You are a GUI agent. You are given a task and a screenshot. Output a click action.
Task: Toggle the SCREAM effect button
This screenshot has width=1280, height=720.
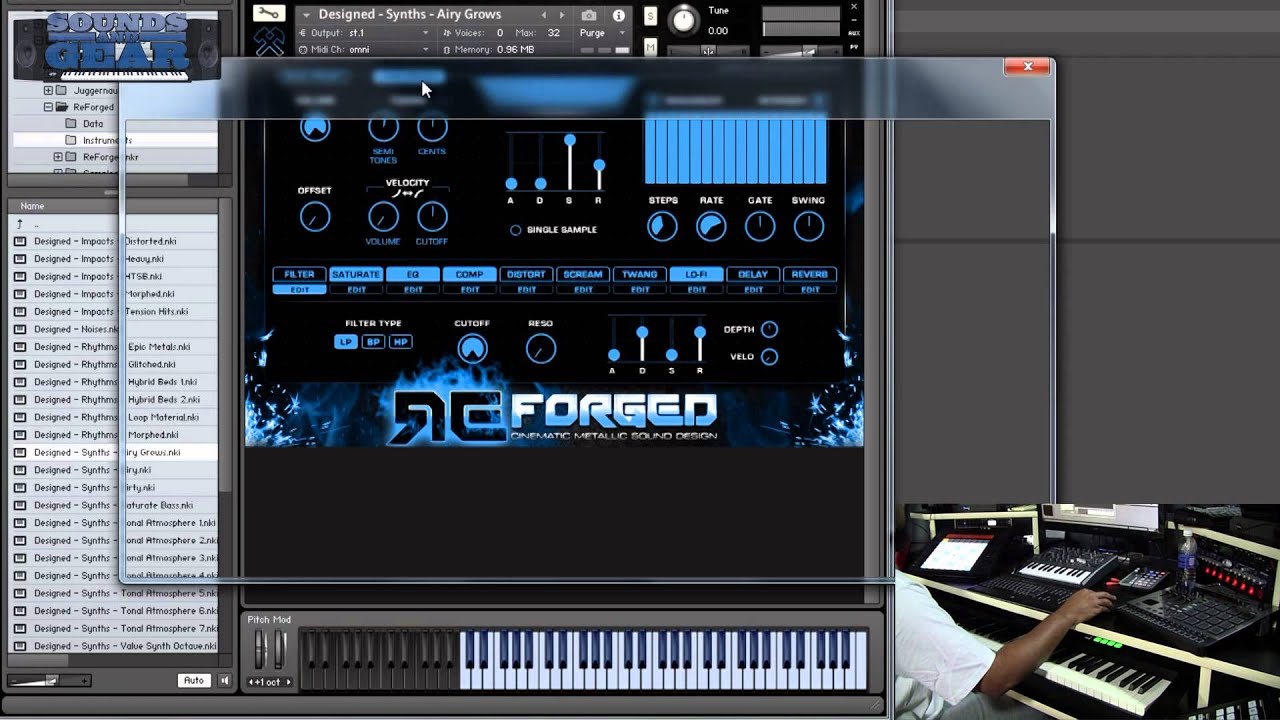pos(583,274)
